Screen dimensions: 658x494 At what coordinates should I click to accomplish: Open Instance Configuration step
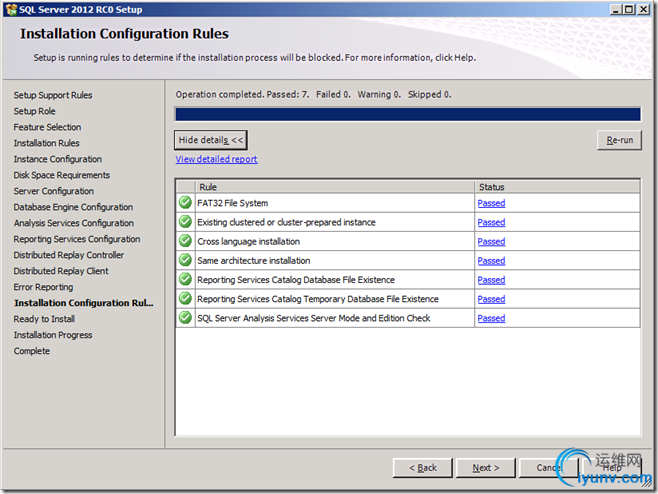coord(58,159)
